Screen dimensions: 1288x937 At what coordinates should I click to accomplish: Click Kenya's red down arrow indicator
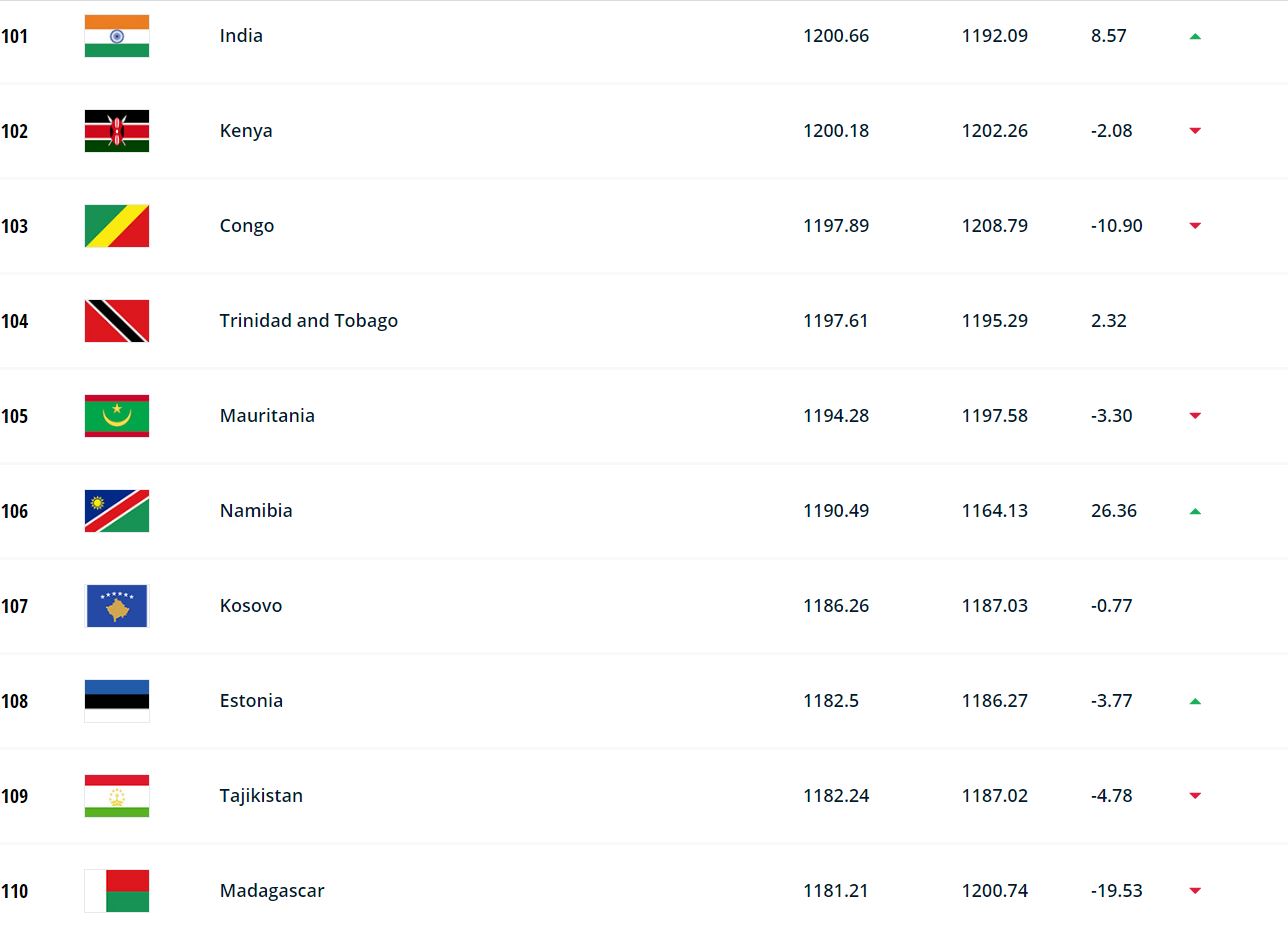tap(1195, 131)
